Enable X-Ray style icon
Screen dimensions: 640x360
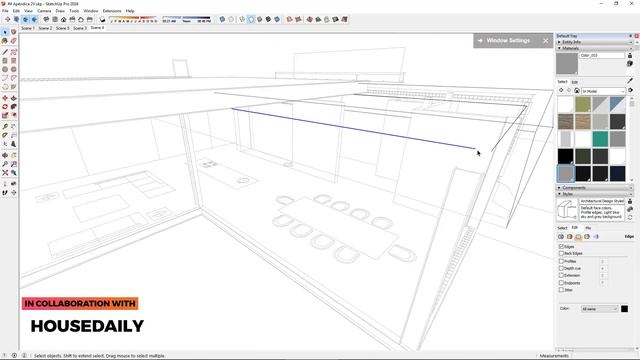coord(222,19)
